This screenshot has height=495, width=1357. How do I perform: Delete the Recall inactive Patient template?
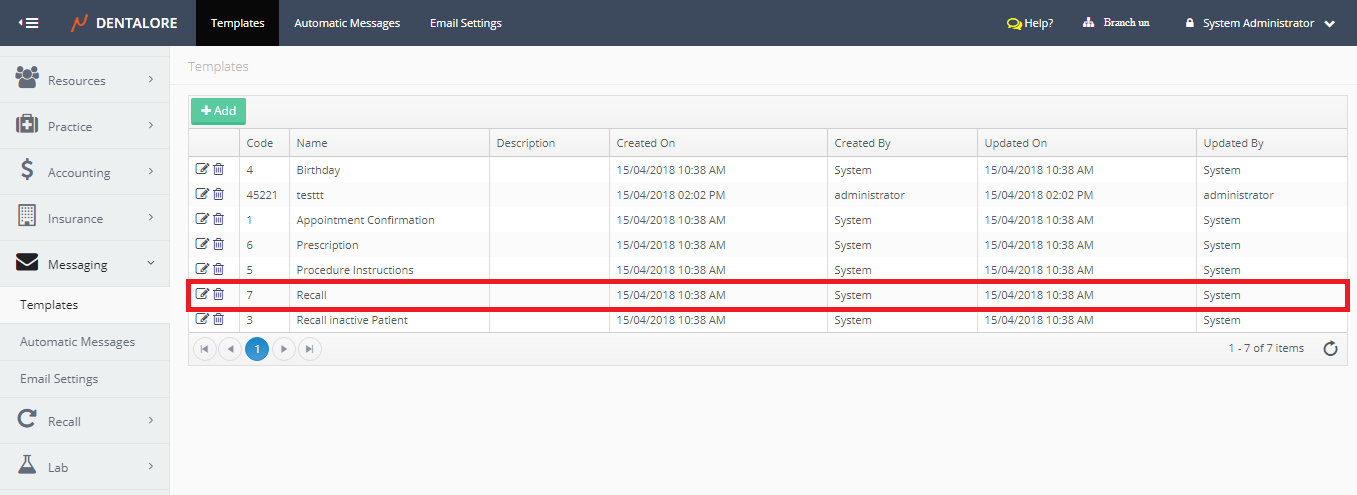(218, 320)
